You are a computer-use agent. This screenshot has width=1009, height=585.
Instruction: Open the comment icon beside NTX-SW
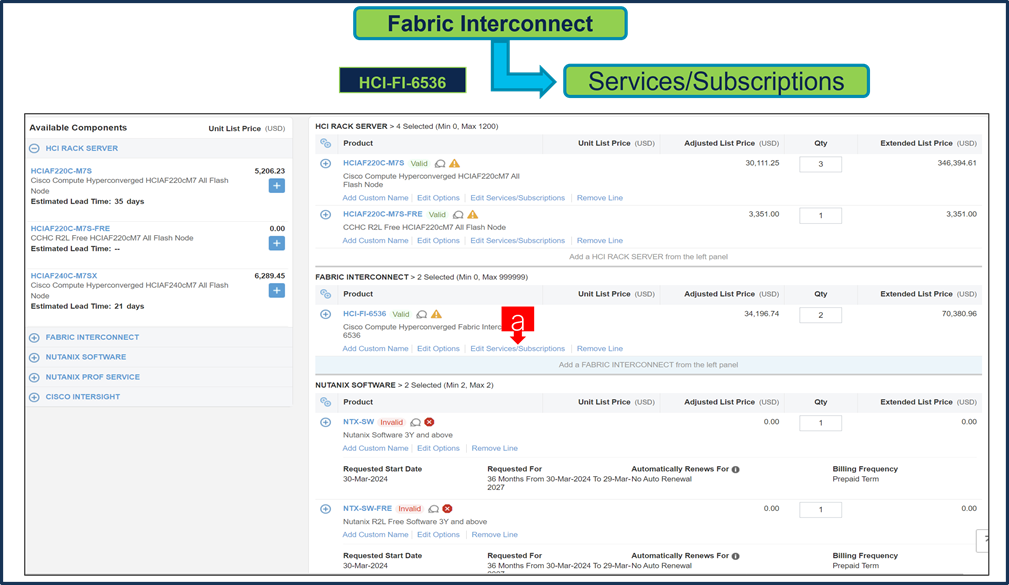click(x=416, y=422)
